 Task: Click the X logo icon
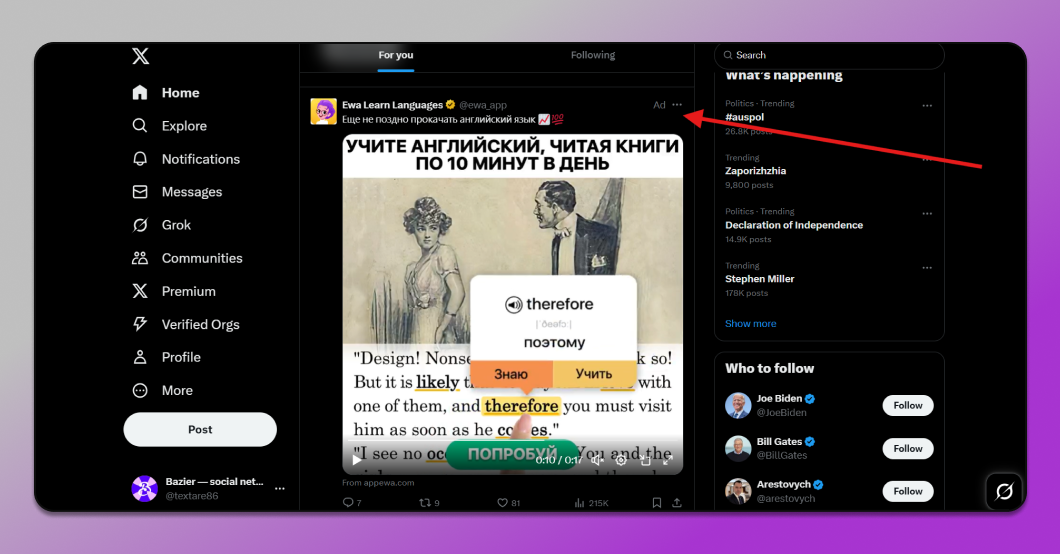point(141,55)
